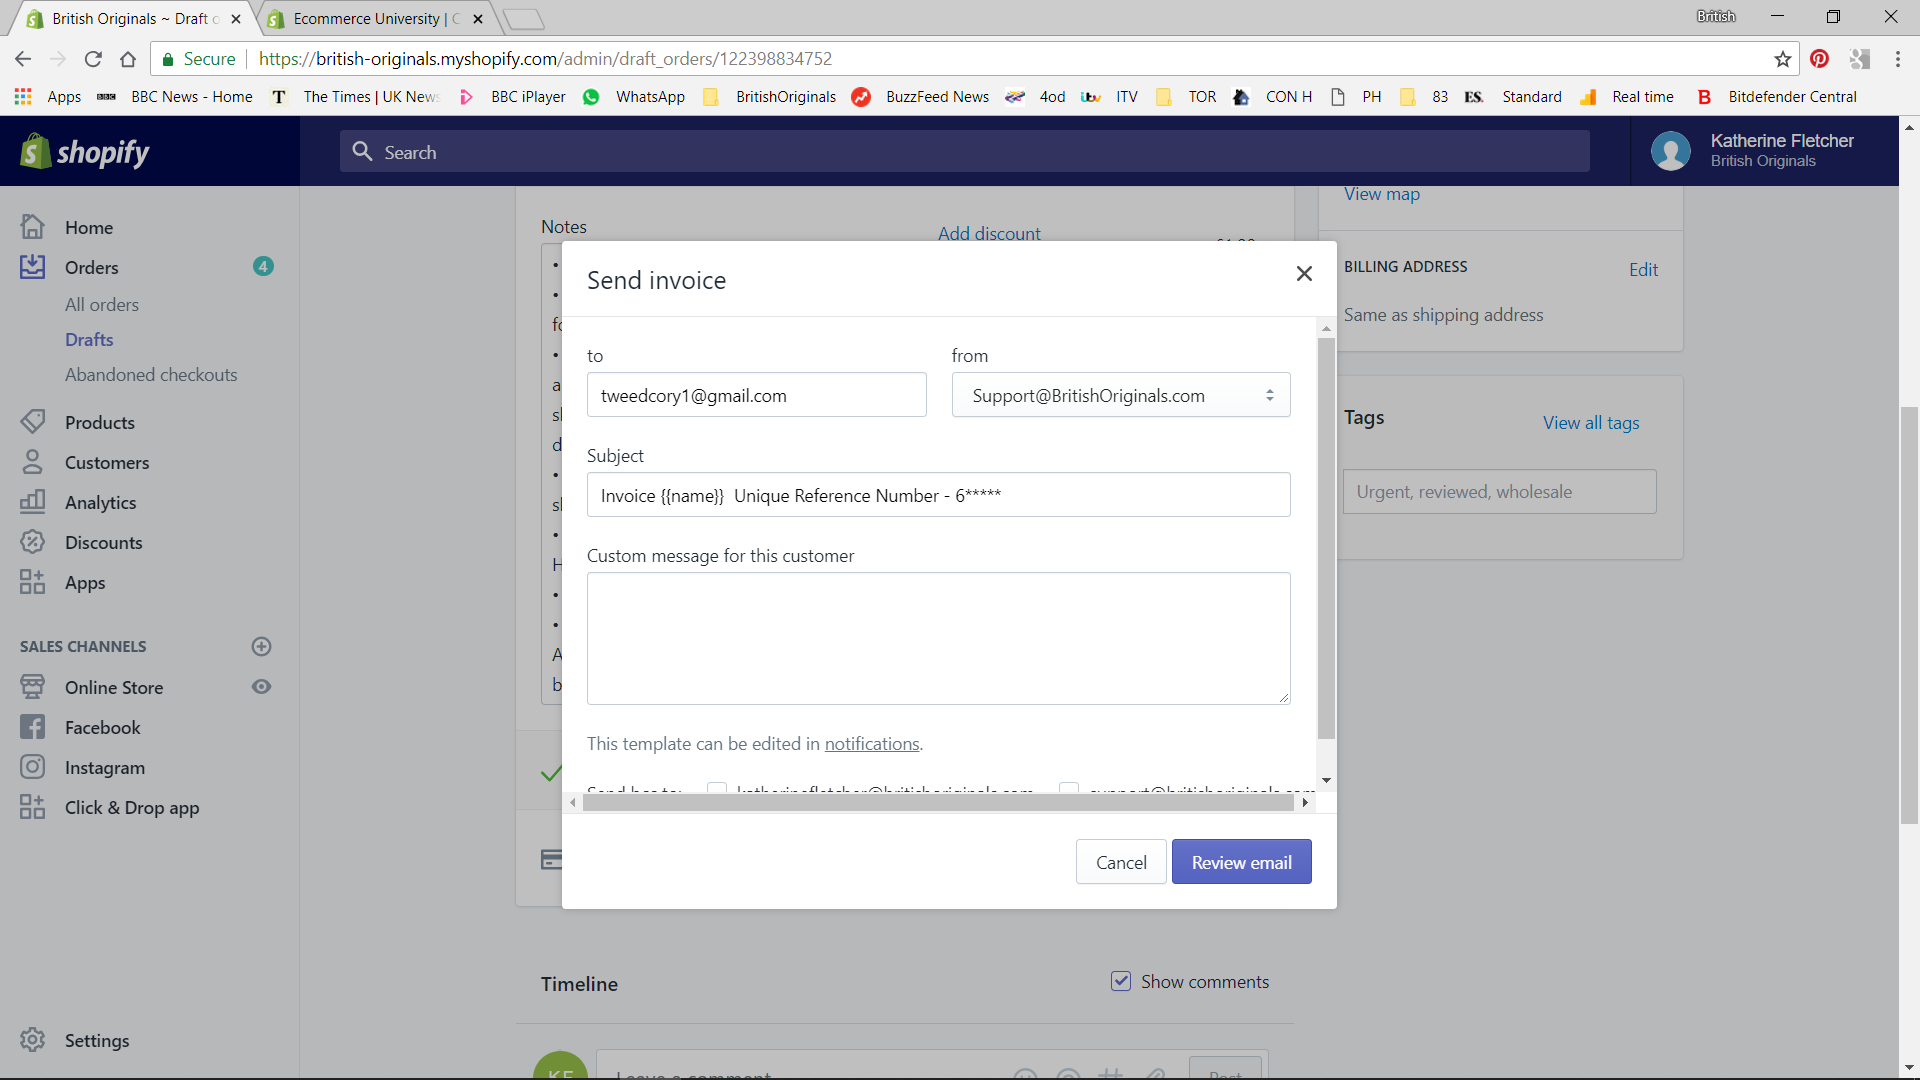1920x1080 pixels.
Task: Open Discounts section in sidebar
Action: click(x=103, y=542)
